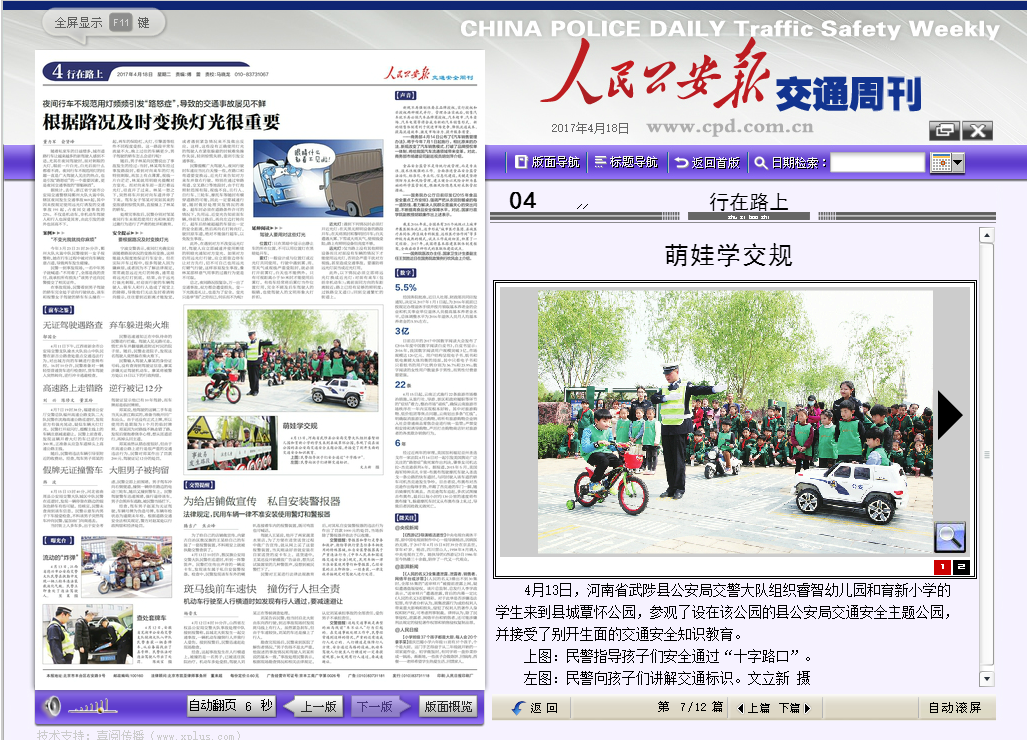Click 上篇 to view previous article
1027x740 pixels.
(x=753, y=708)
